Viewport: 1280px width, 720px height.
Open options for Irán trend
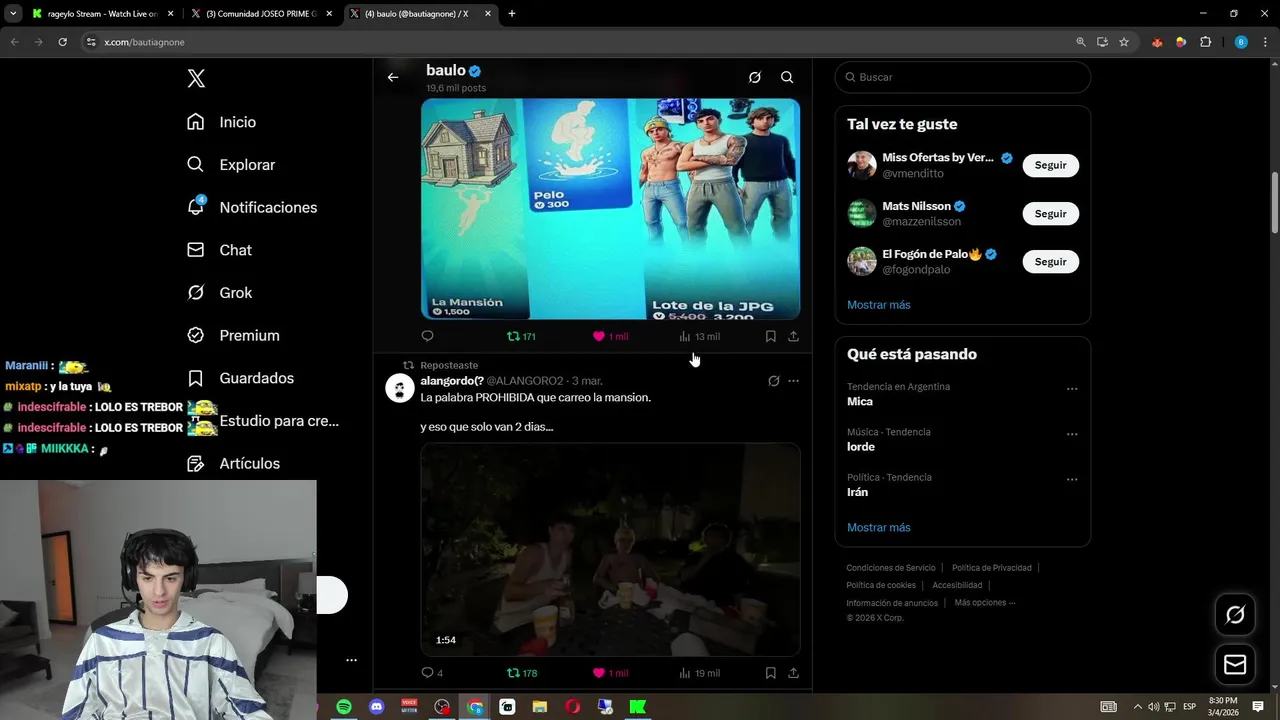coord(1072,480)
